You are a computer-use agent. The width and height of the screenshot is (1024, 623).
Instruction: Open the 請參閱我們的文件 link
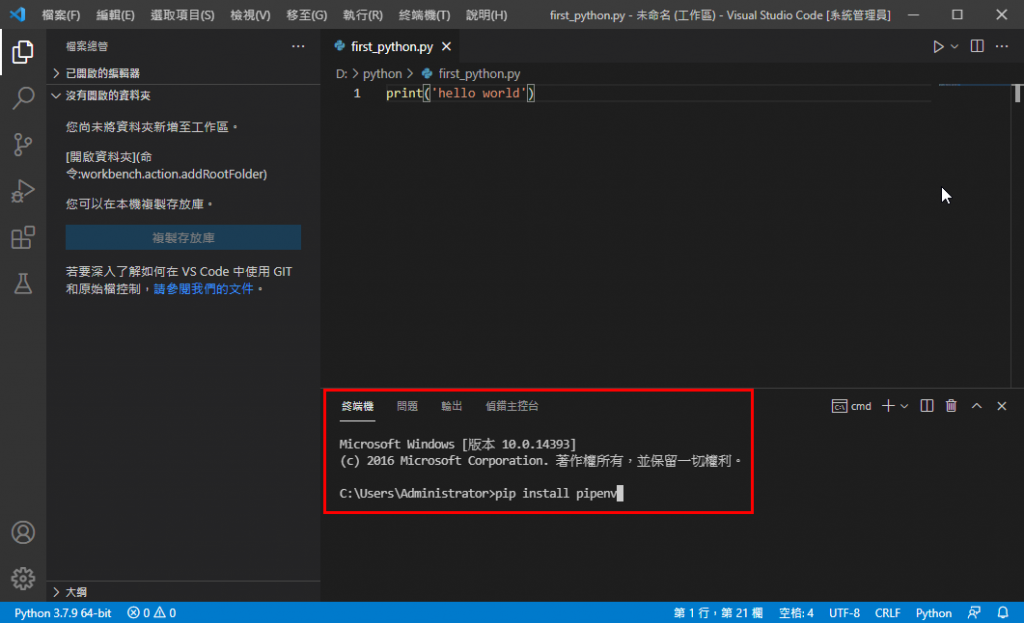click(x=203, y=289)
